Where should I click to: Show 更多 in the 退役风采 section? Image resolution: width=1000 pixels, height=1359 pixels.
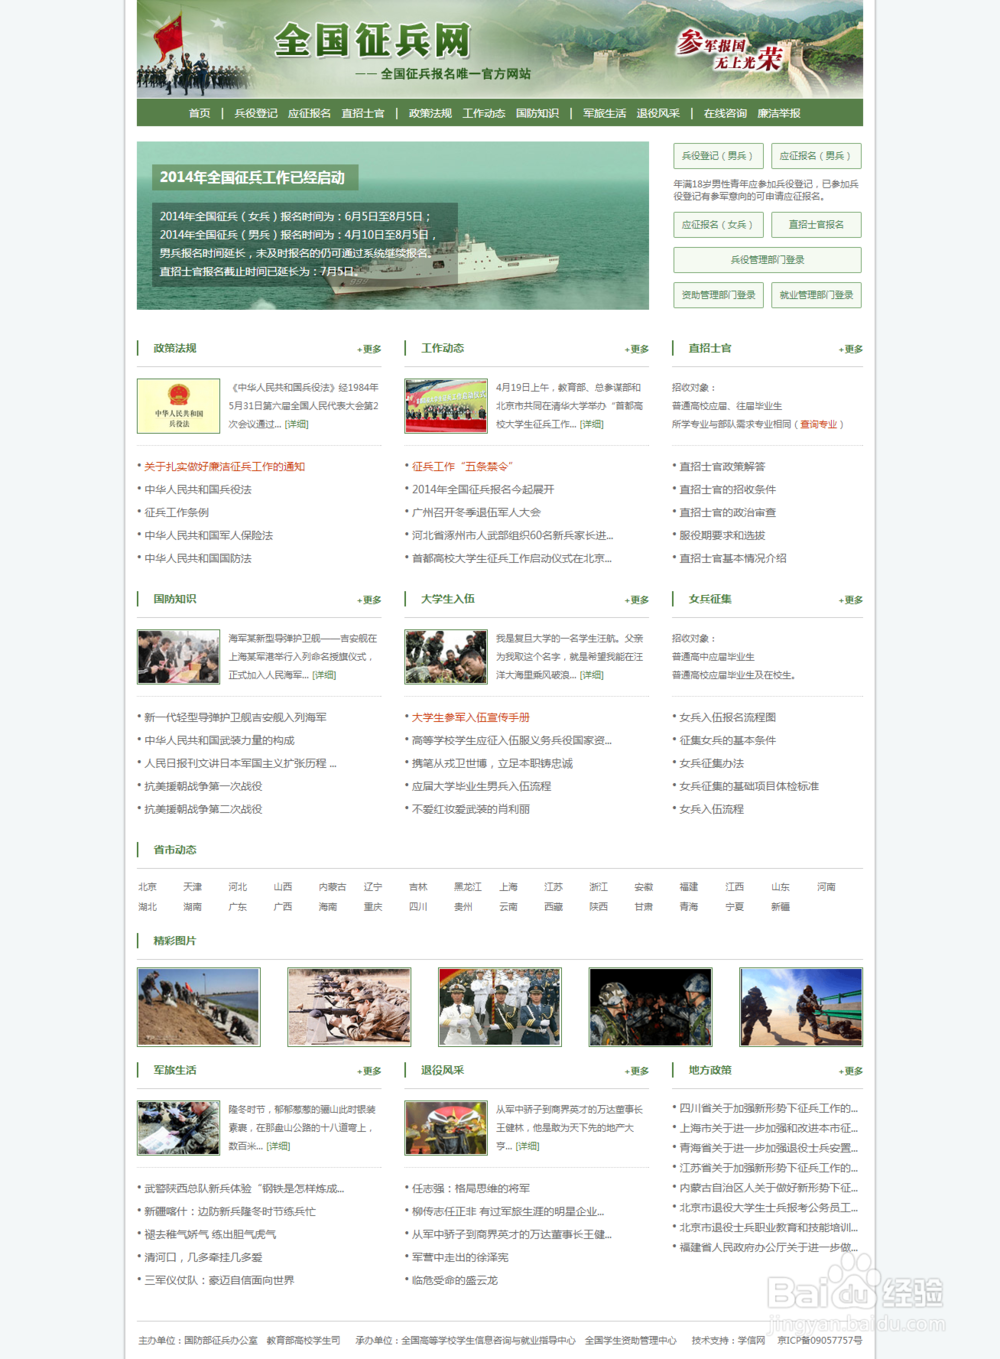[637, 1071]
